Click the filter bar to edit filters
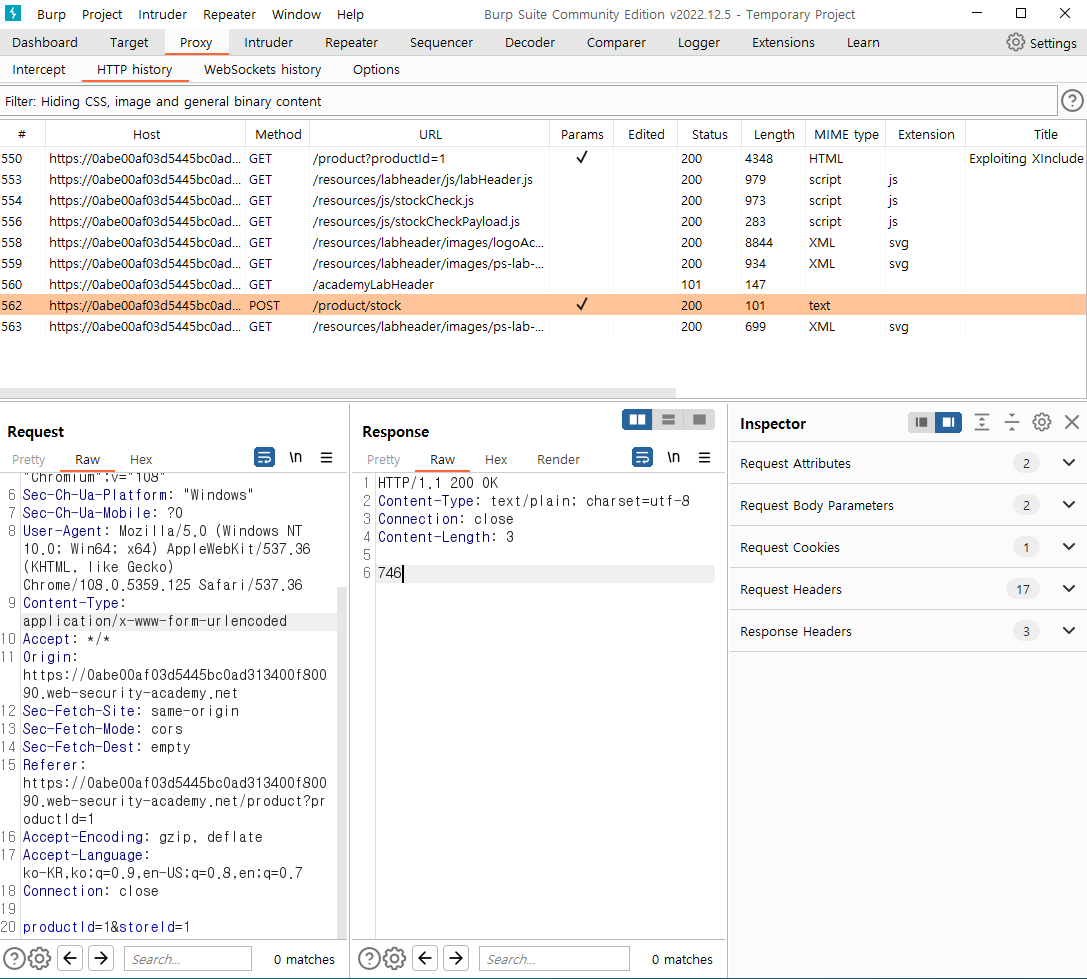Screen dimensions: 1087x979 click(528, 101)
